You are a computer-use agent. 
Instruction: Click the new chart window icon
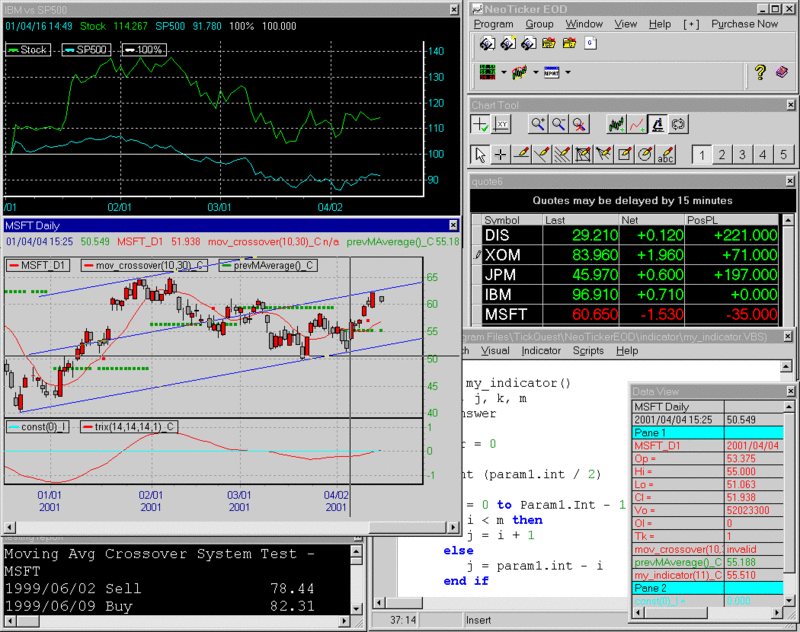pyautogui.click(x=519, y=72)
